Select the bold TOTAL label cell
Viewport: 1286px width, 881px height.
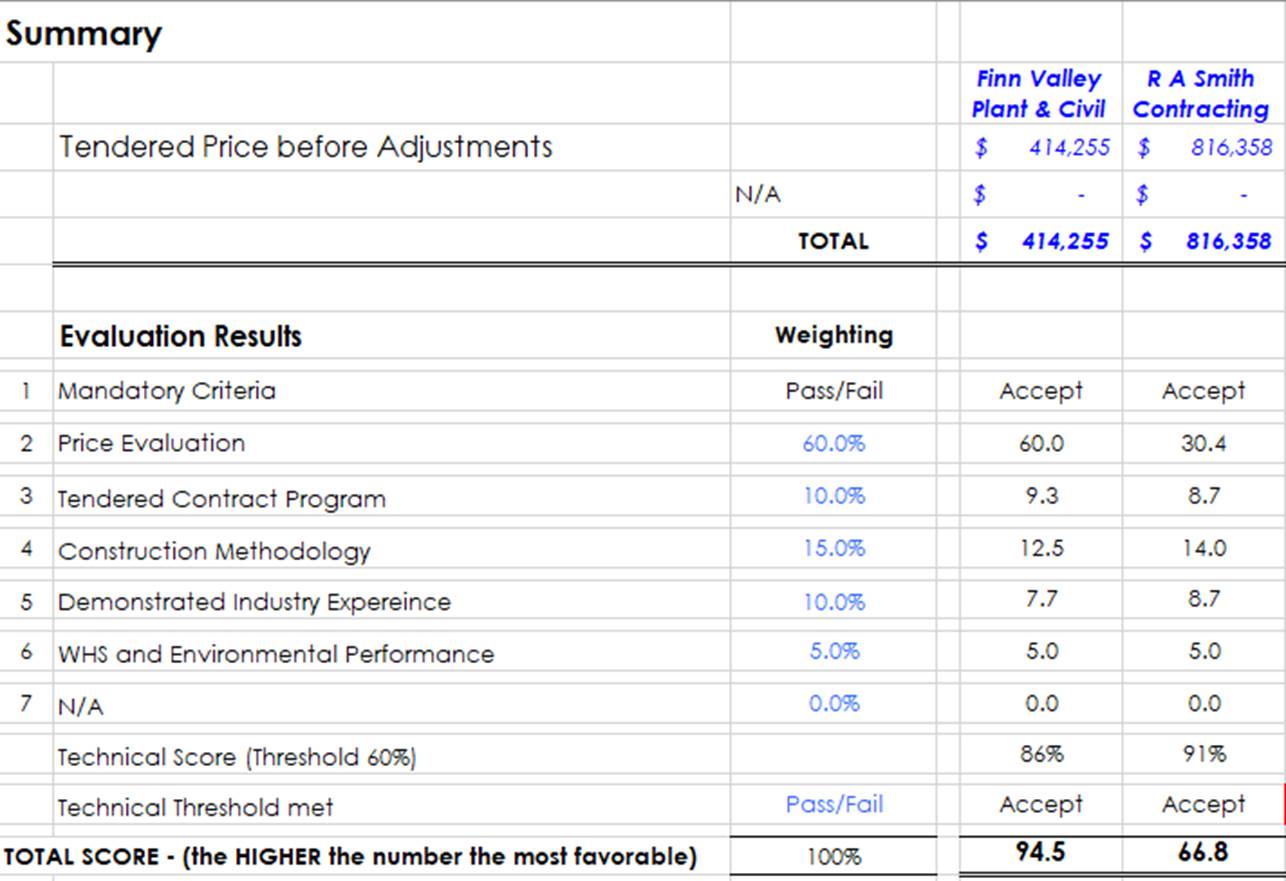pyautogui.click(x=833, y=241)
